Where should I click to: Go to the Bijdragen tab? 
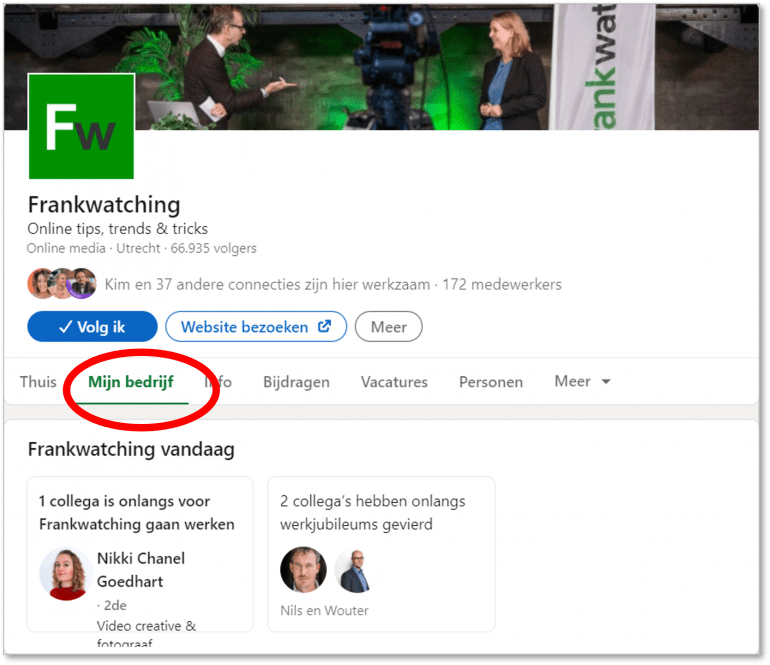tap(296, 382)
